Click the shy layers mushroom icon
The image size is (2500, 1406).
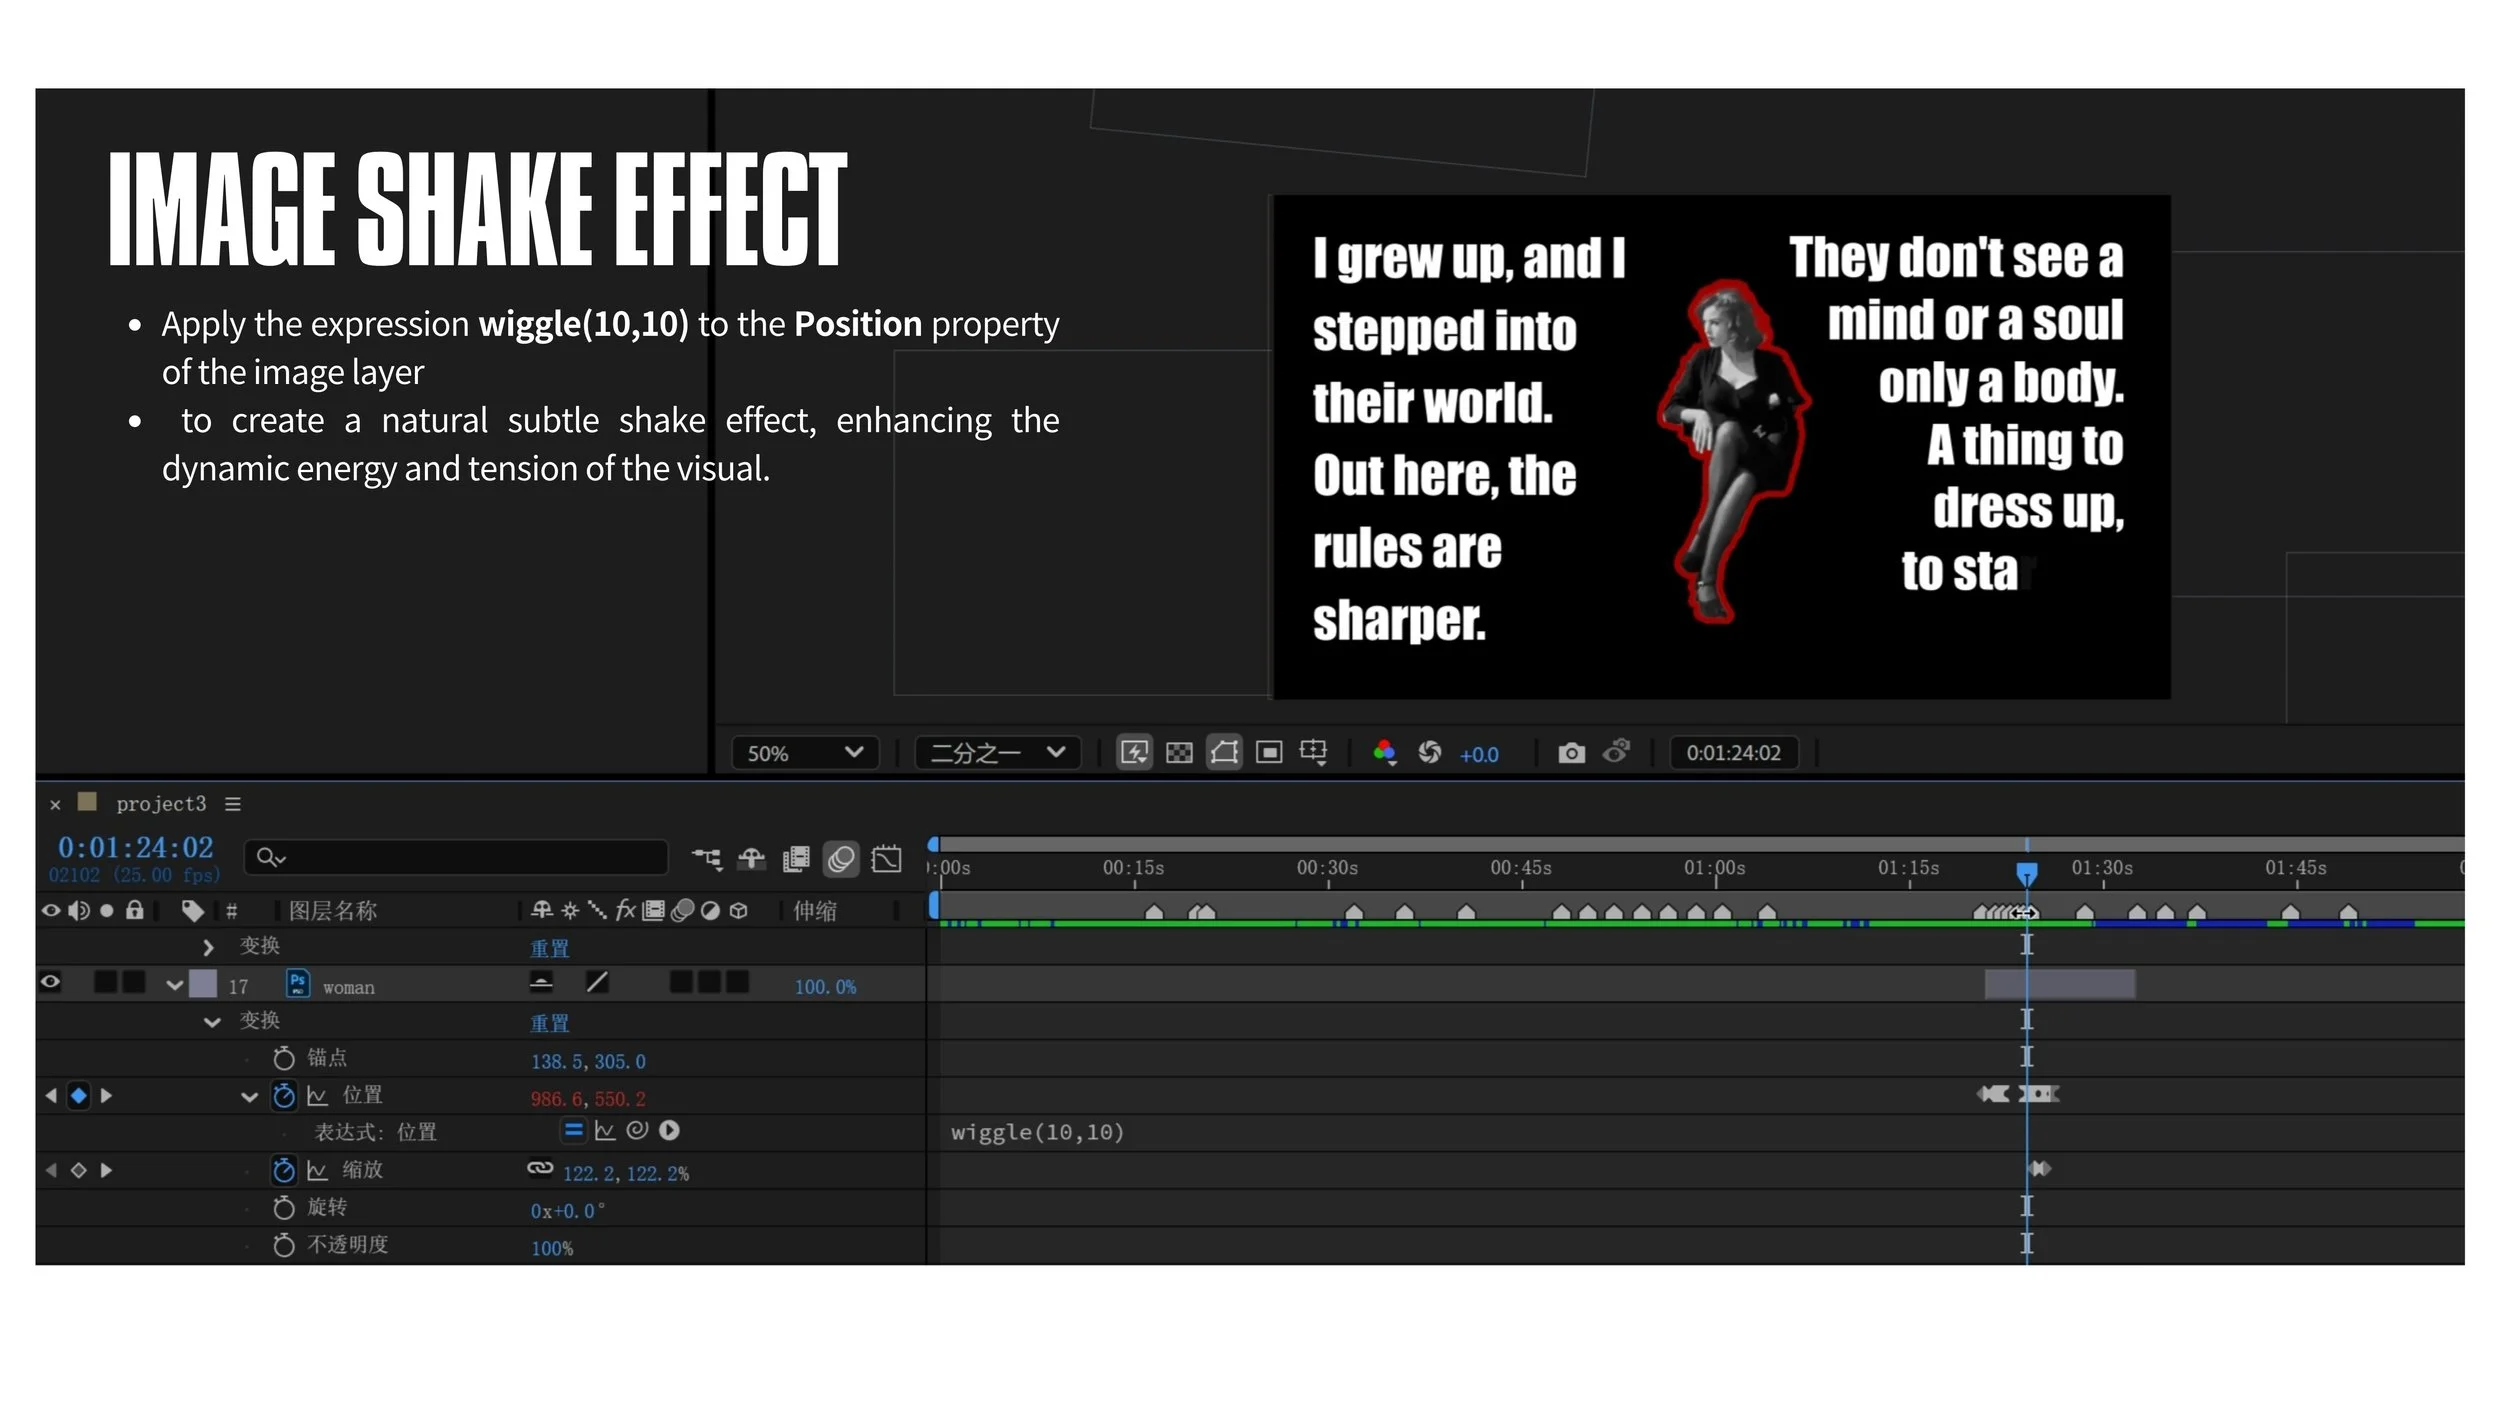751,859
